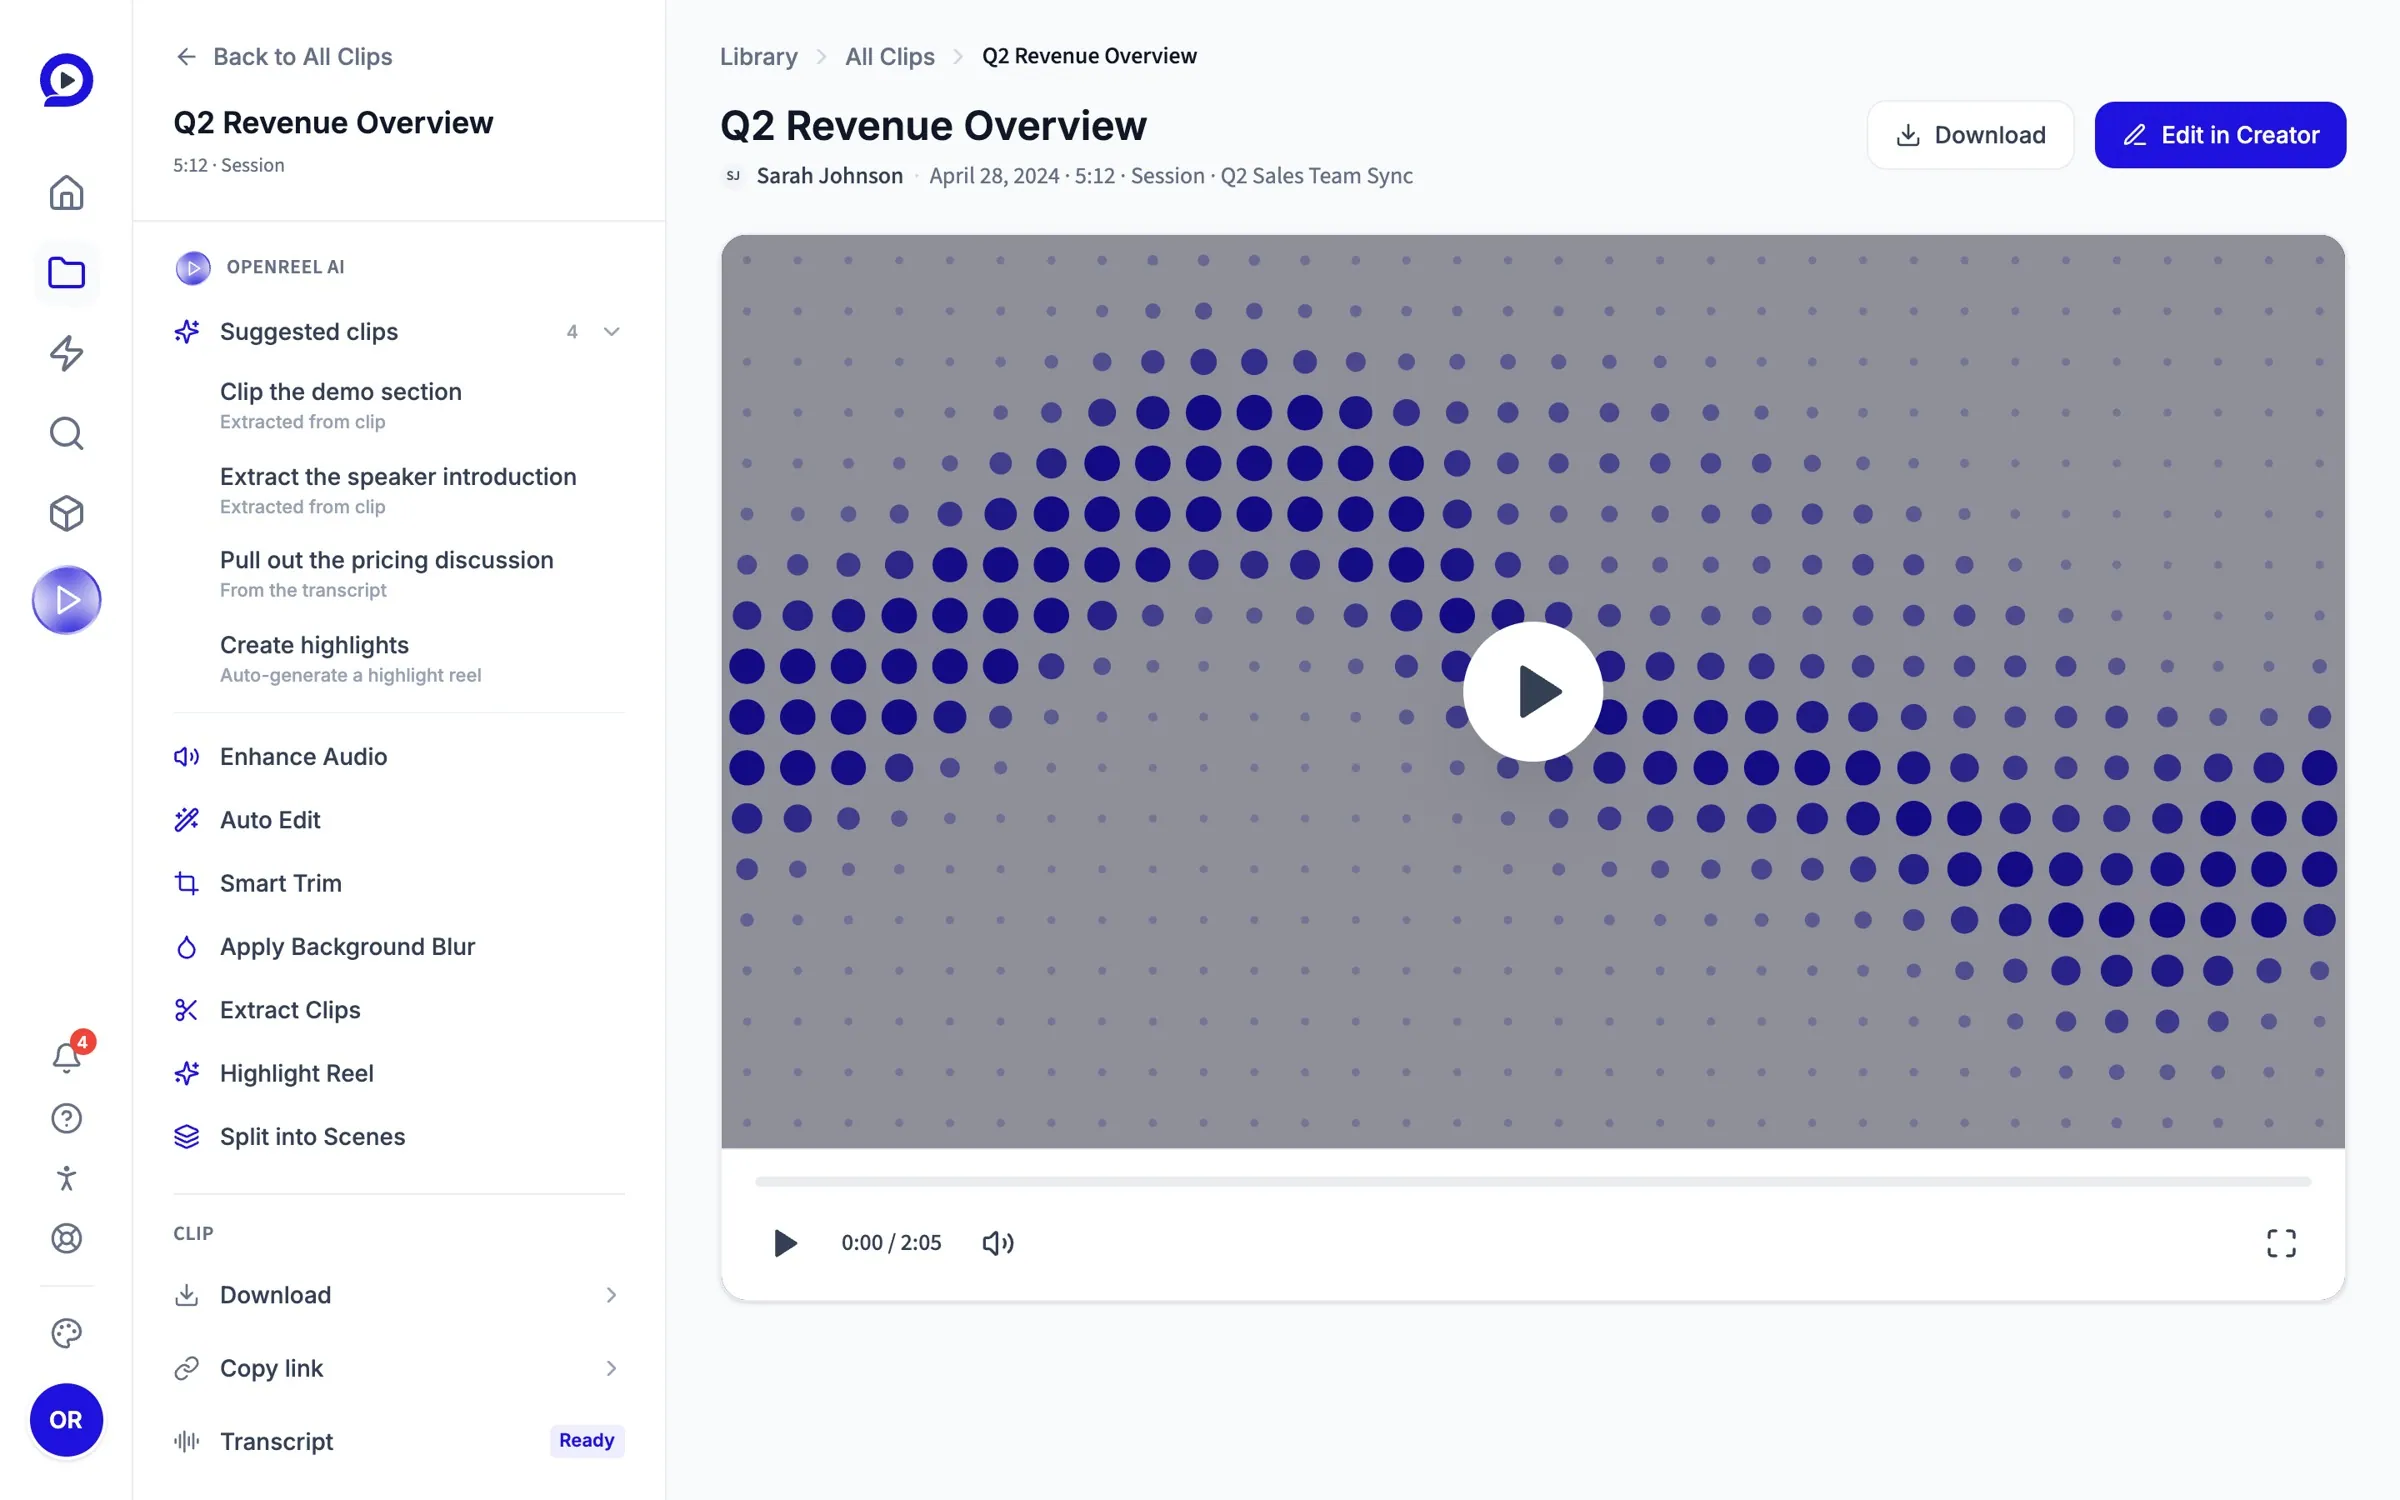Screen dimensions: 2400x1500
Task: Open the Library folder icon in sidebar
Action: tap(66, 273)
